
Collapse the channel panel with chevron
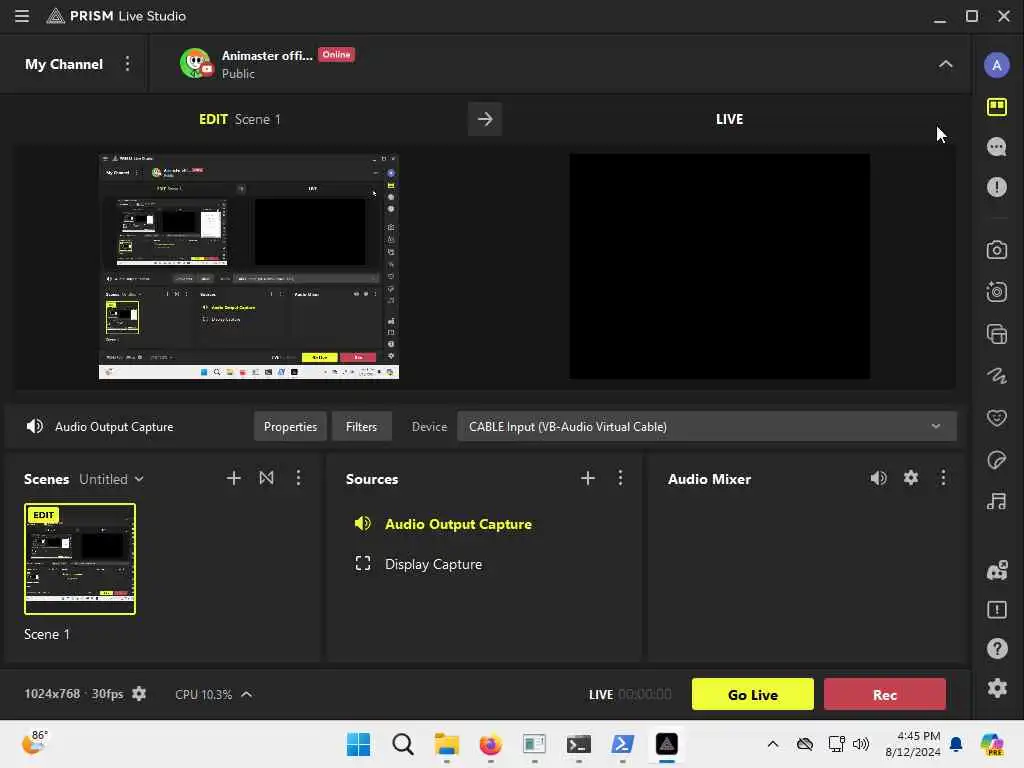click(x=945, y=64)
